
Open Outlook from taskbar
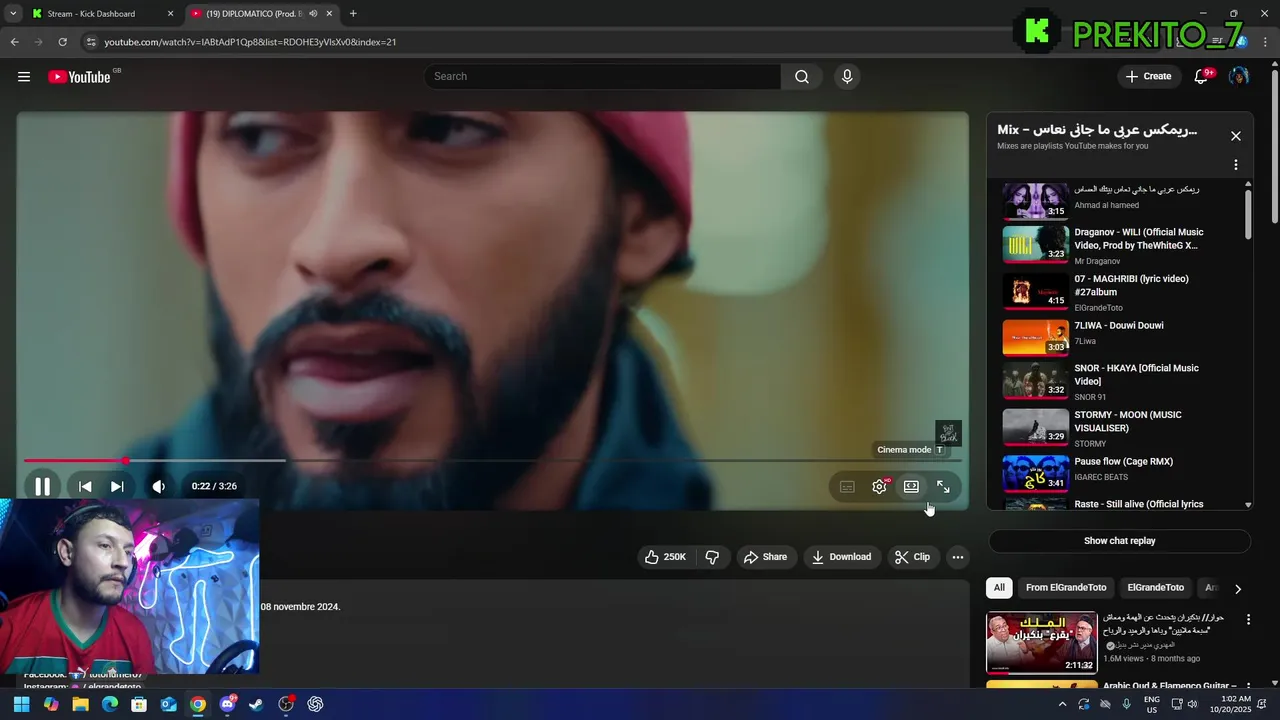169,704
